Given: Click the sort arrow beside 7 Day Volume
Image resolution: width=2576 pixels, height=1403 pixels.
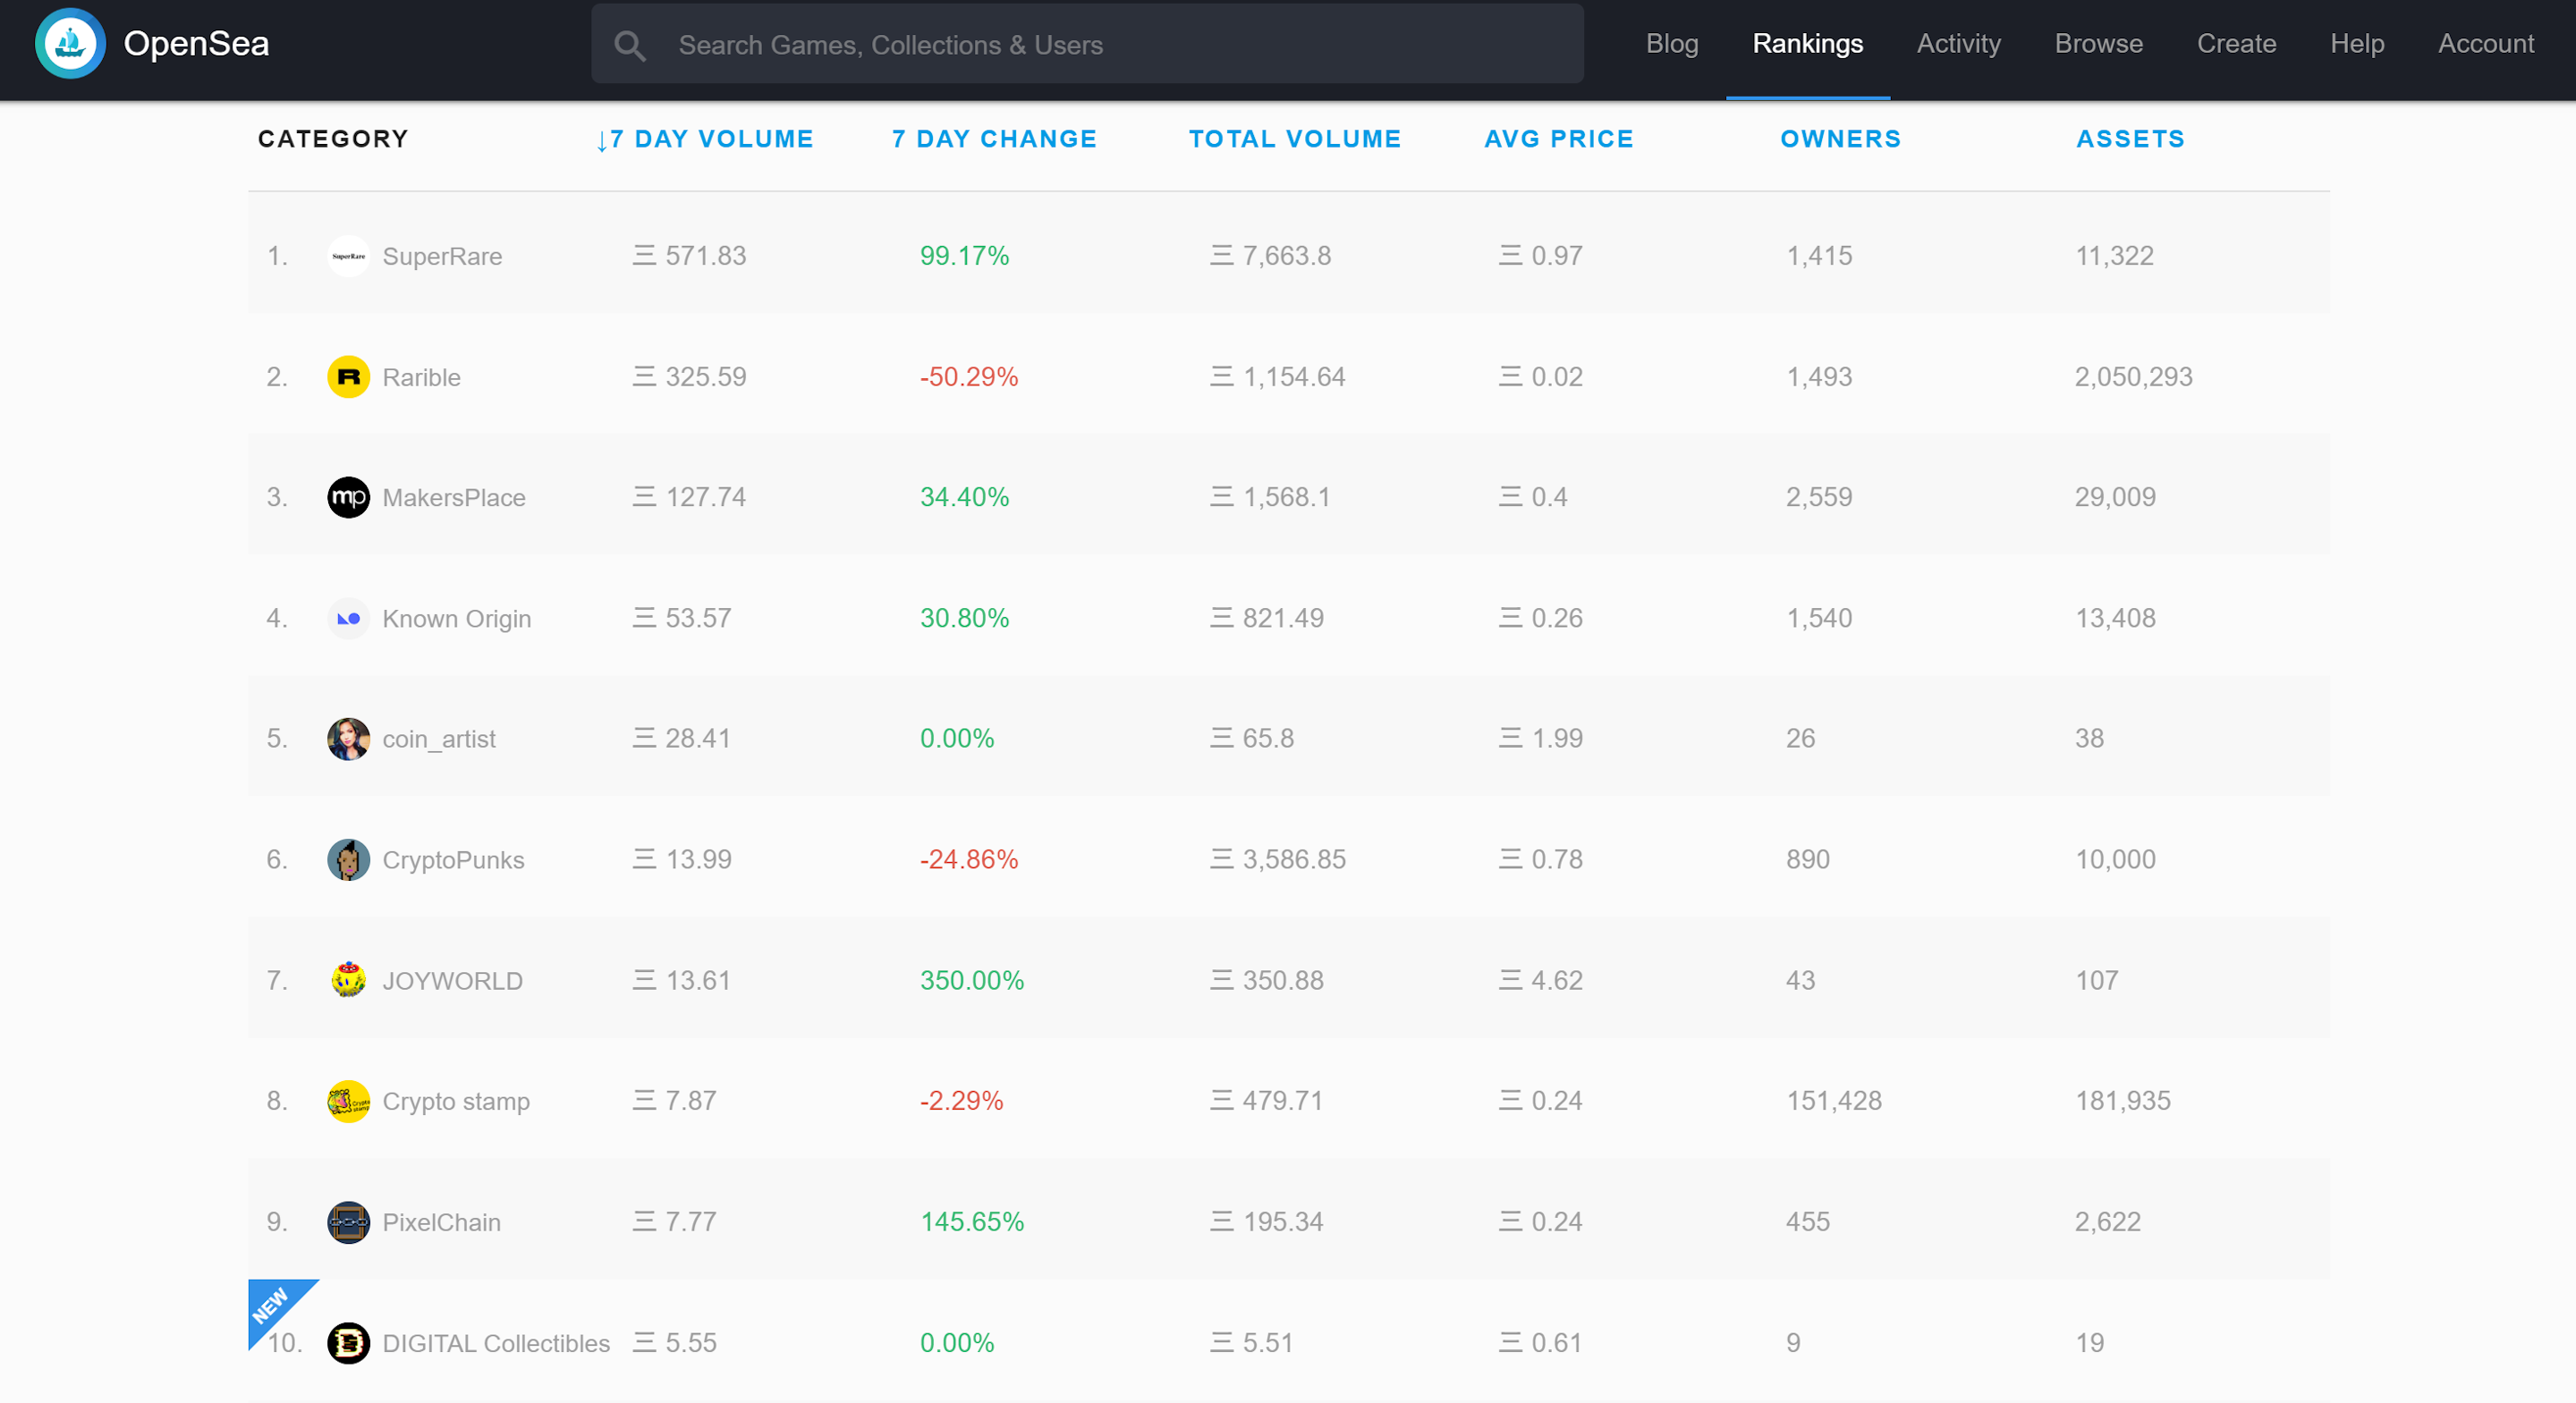Looking at the screenshot, I should point(602,141).
